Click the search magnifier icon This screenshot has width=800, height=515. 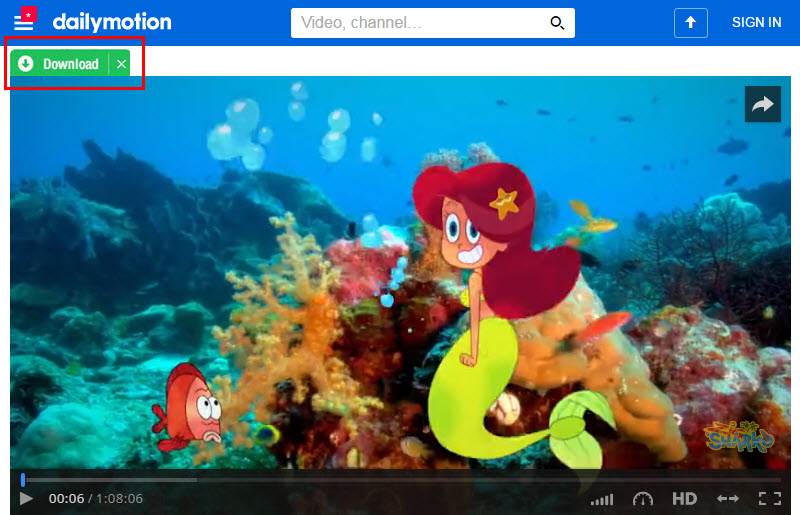coord(557,23)
